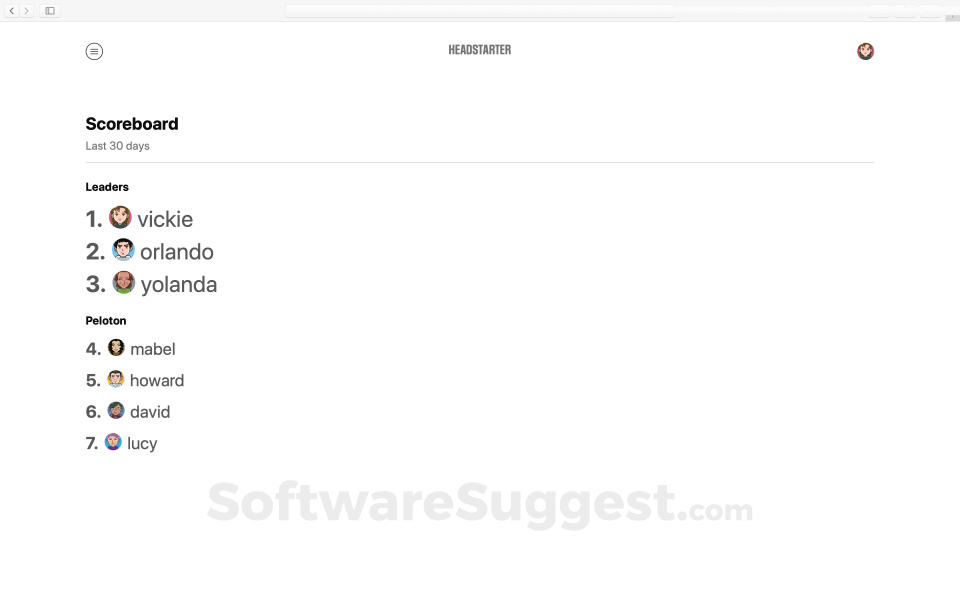Click the HEADSTARTER logo
Viewport: 960px width, 600px height.
pos(480,50)
